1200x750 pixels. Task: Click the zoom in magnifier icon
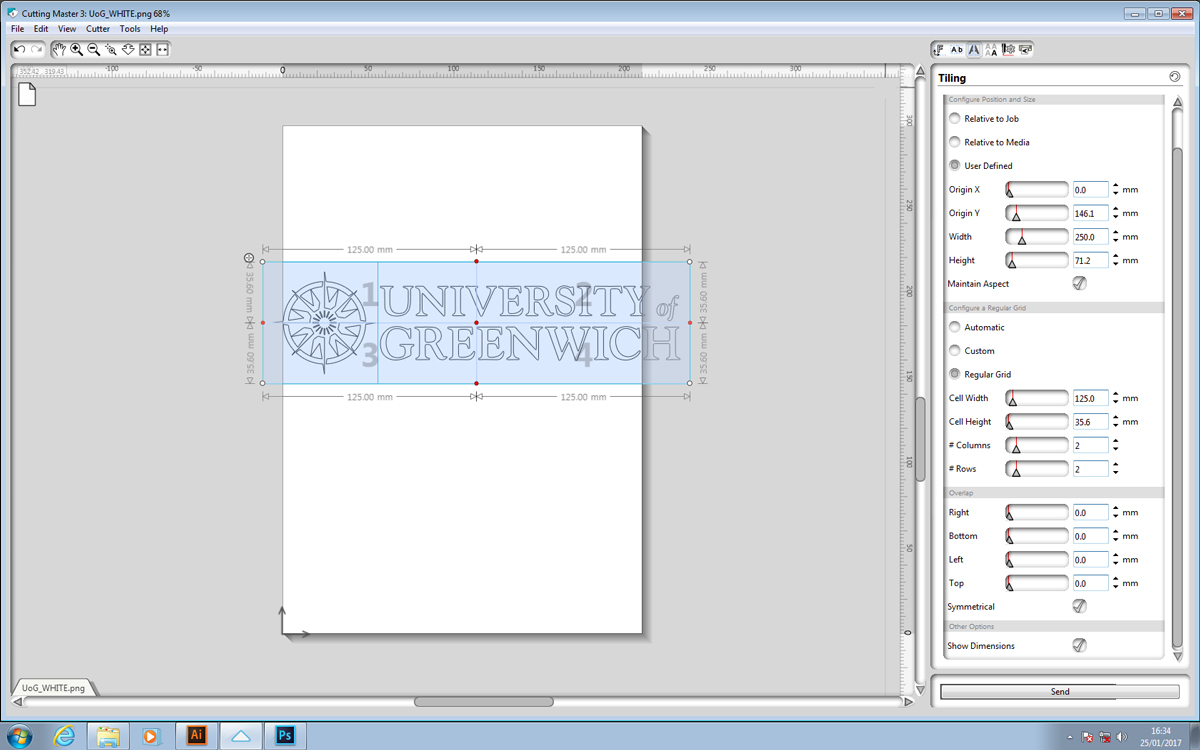click(77, 49)
